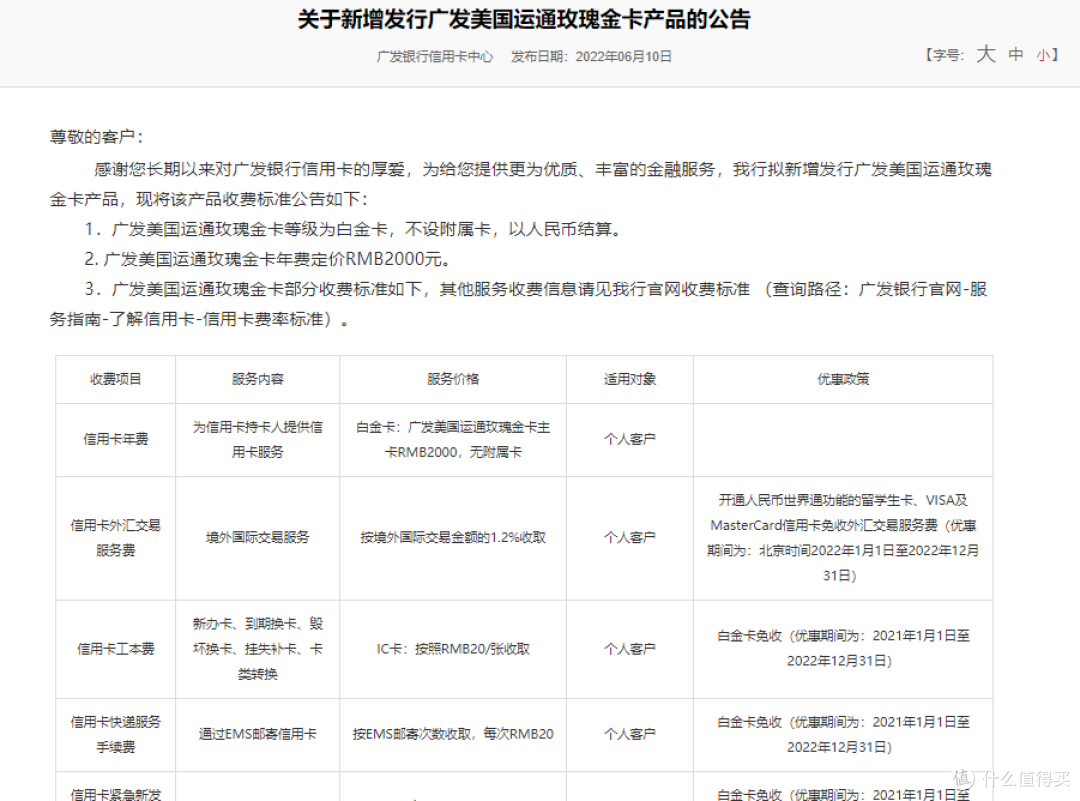Click the table header 适用对象
Screen dimensions: 1080x801
tap(630, 379)
